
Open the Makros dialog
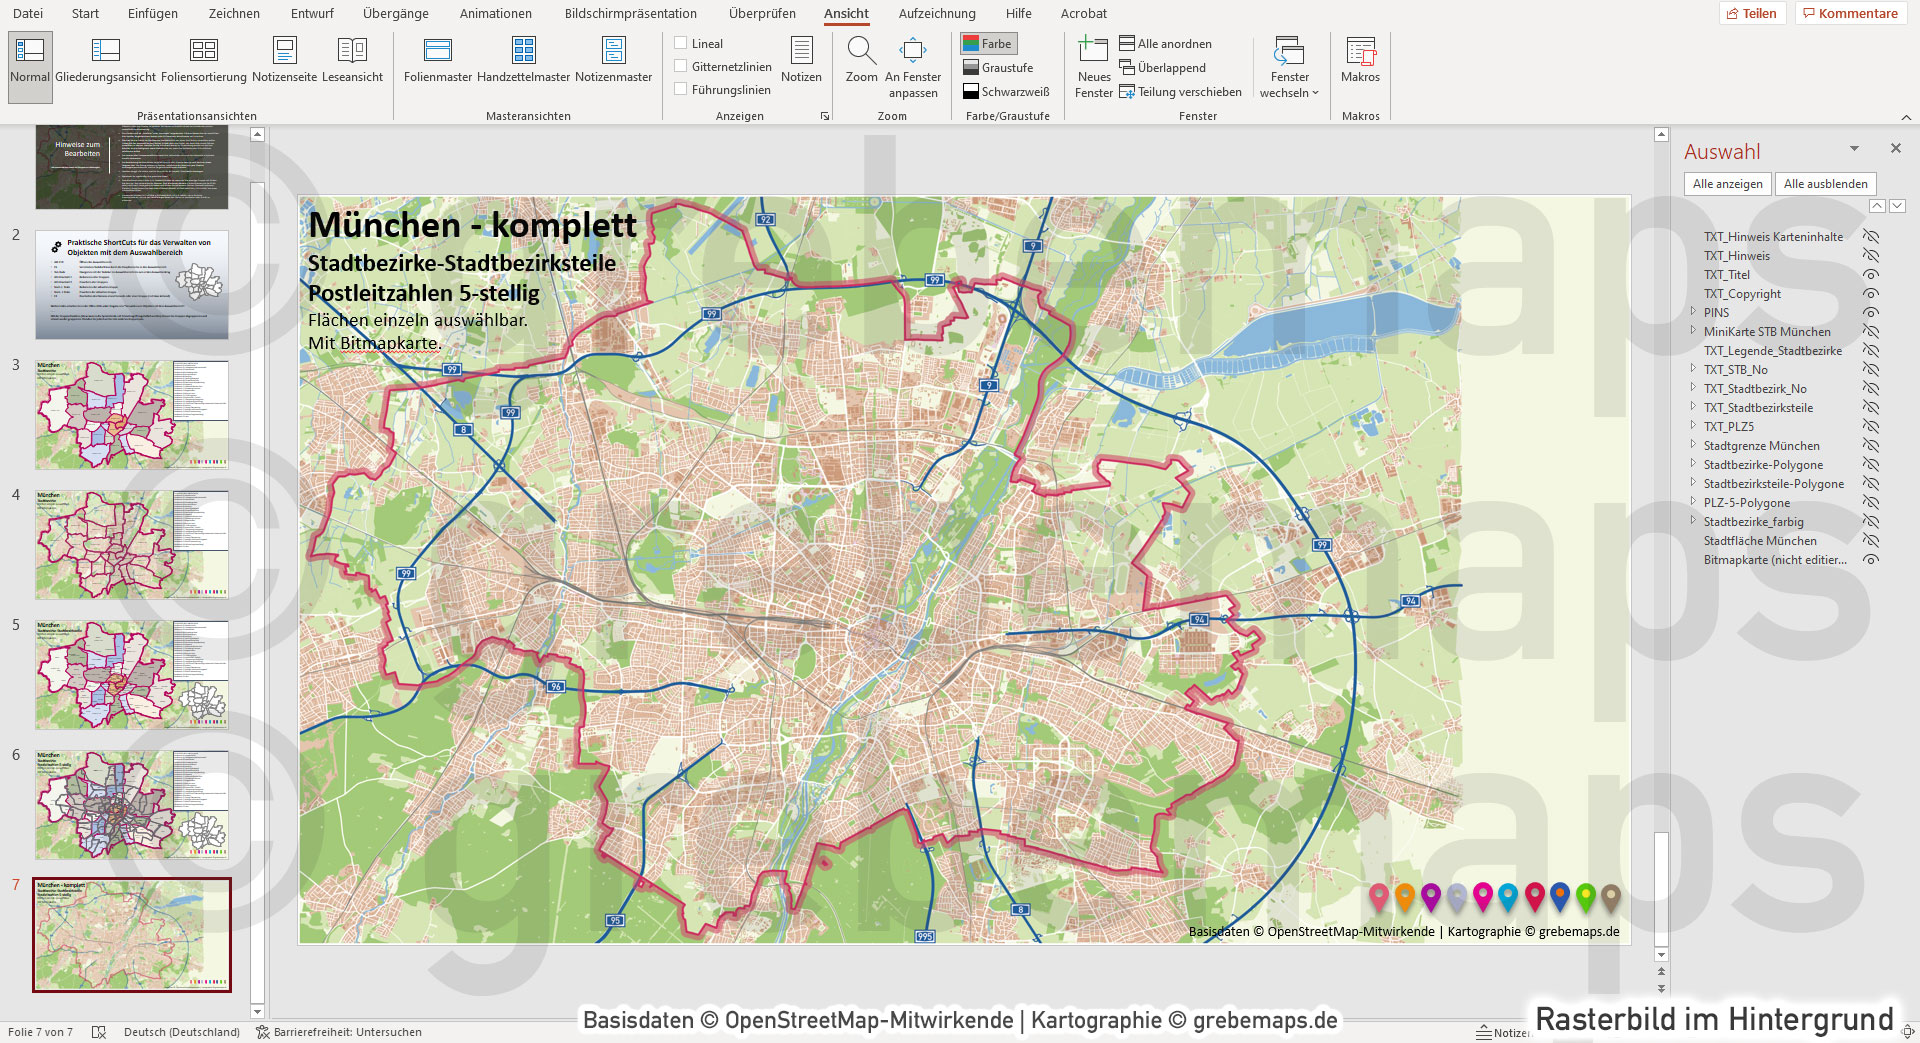click(1360, 60)
